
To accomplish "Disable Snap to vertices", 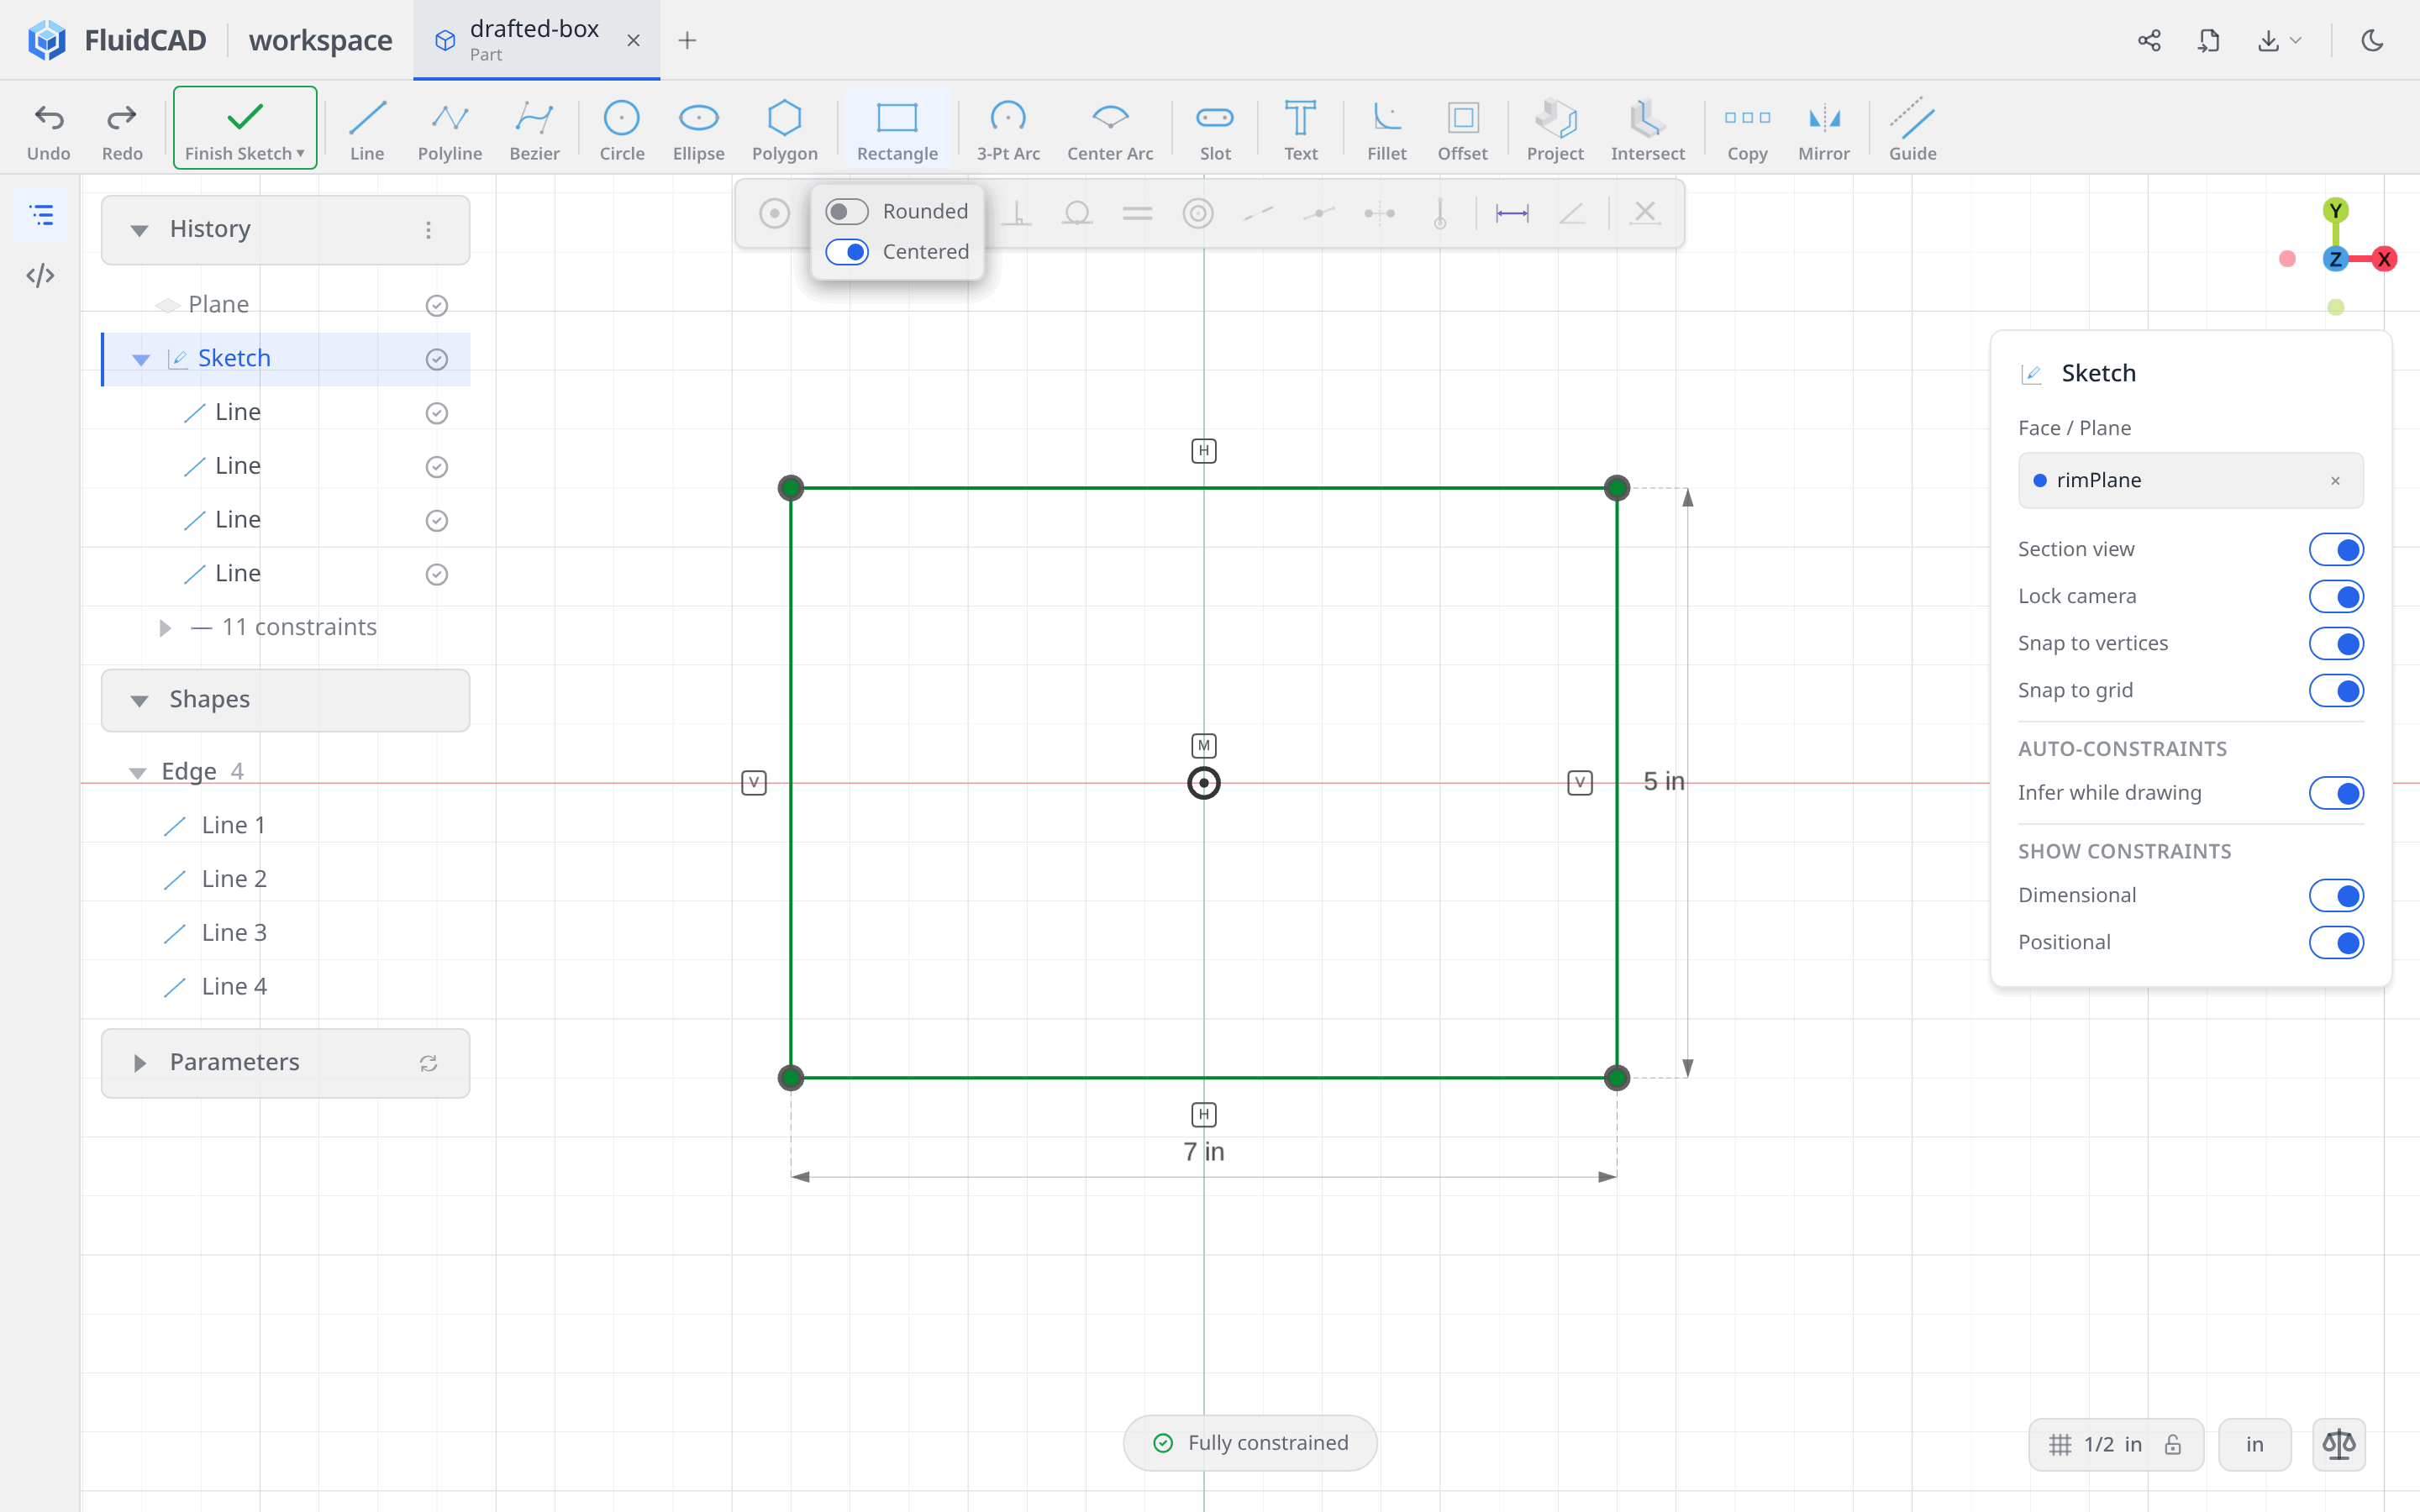I will coord(2336,643).
